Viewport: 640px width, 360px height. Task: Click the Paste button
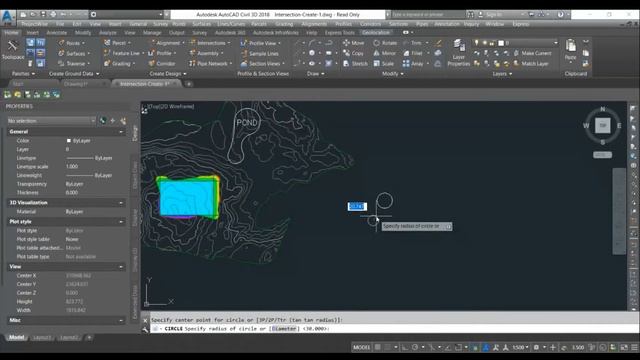(x=571, y=50)
